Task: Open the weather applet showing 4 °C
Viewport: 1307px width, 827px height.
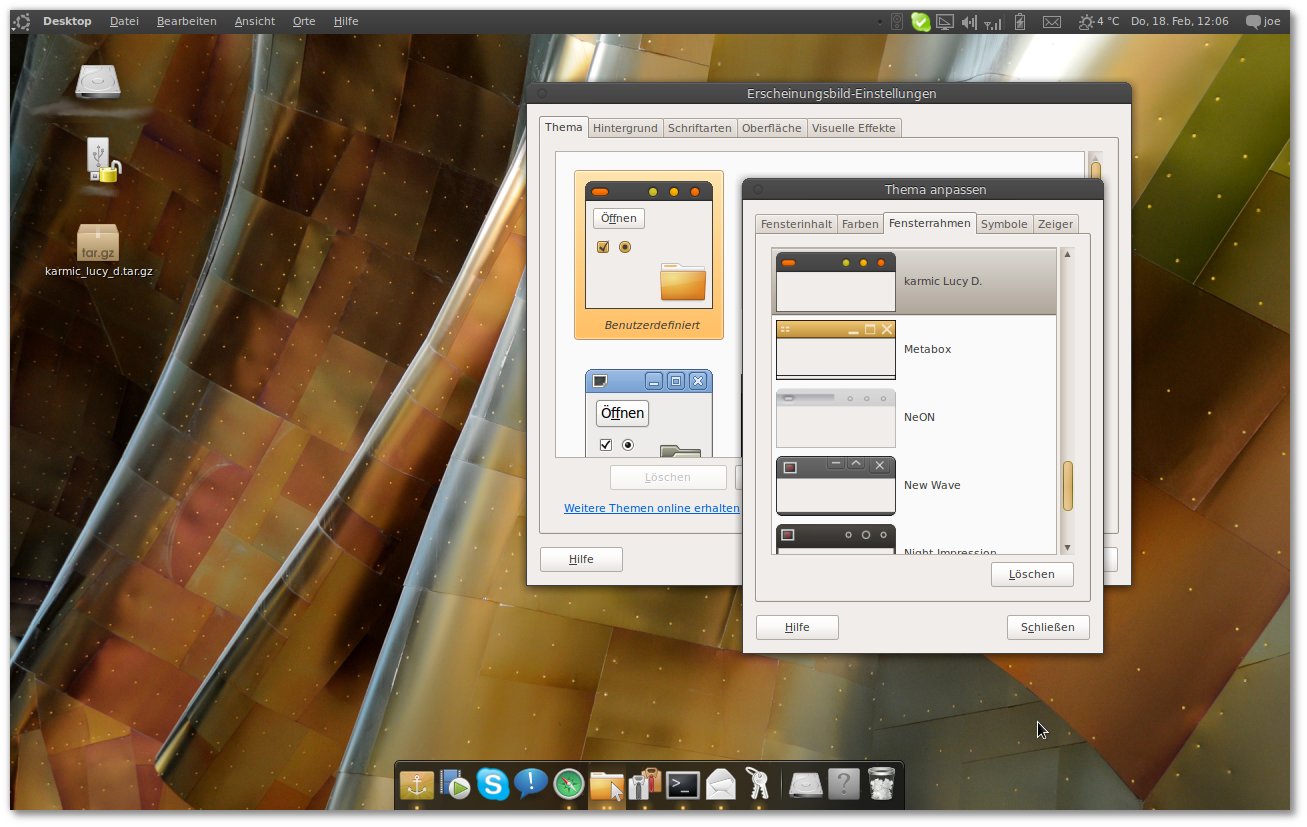Action: tap(1099, 21)
